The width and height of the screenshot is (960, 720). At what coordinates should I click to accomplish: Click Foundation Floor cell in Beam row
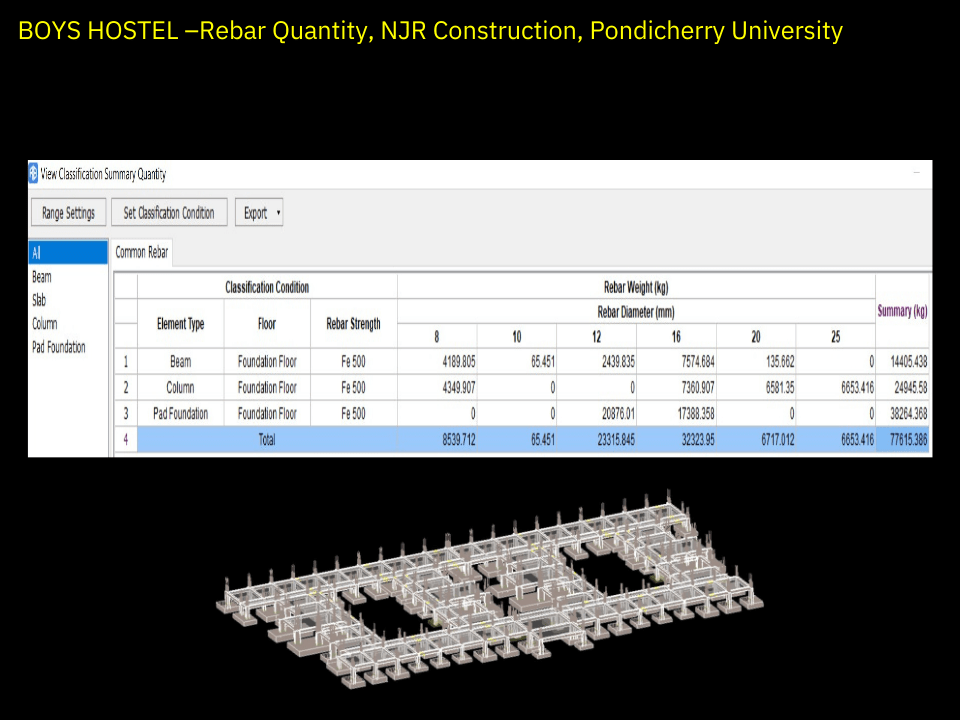pyautogui.click(x=267, y=362)
